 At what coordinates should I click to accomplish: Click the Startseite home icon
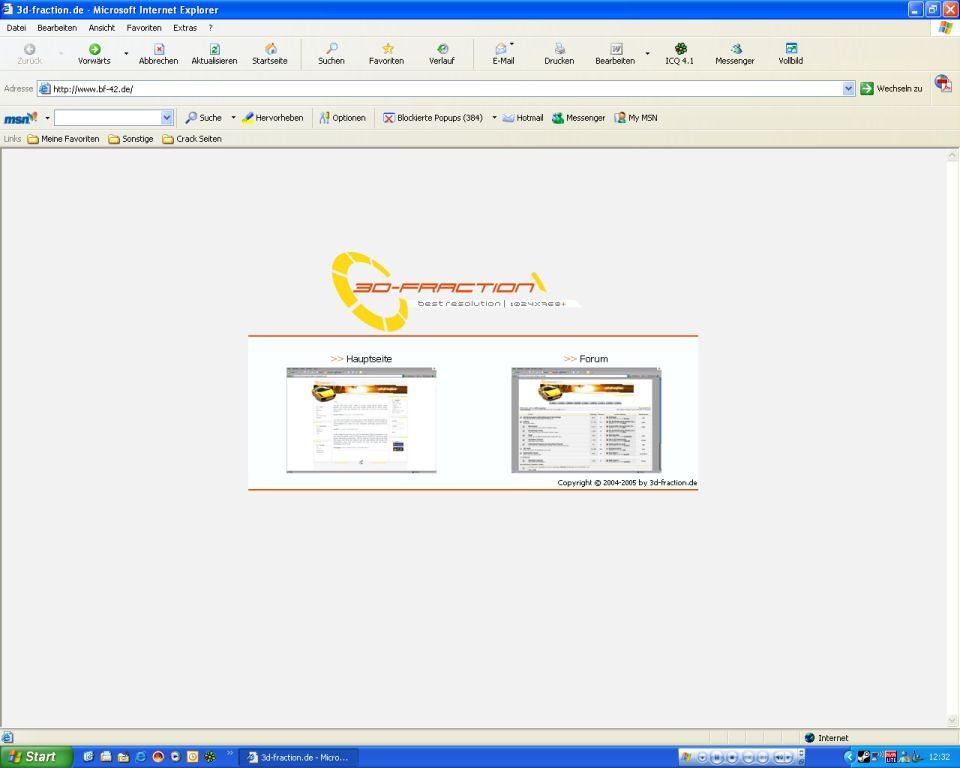270,49
